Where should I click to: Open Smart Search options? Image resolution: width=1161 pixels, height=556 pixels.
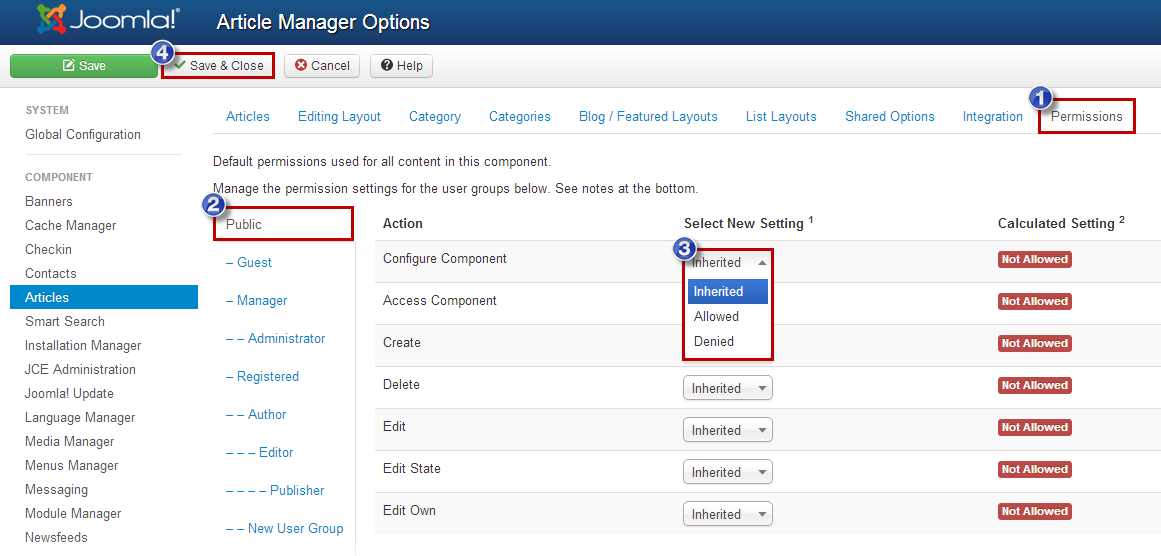(x=65, y=321)
